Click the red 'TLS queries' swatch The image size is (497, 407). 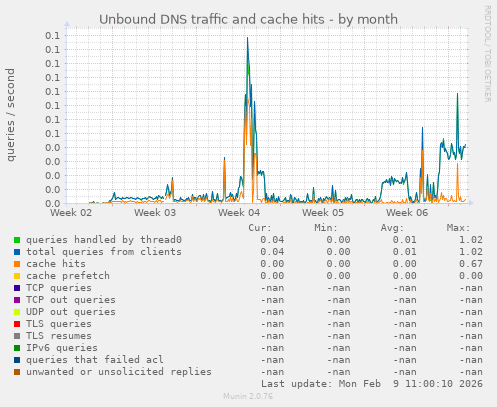pos(17,324)
